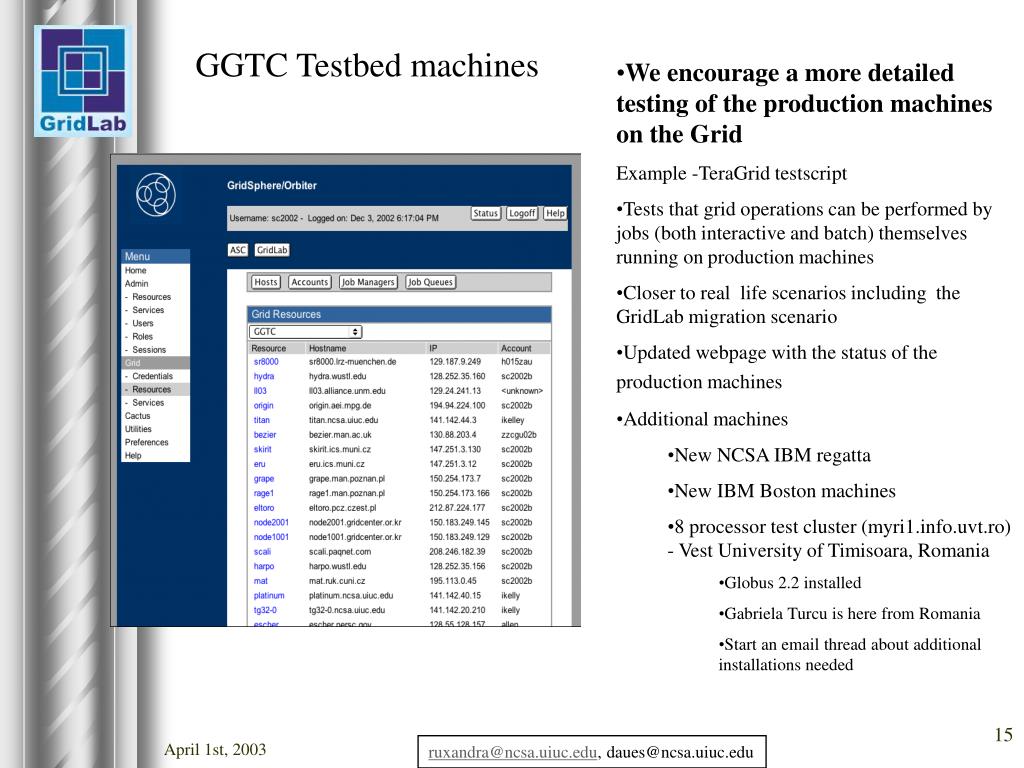Click the slide number 15
1024x768 pixels.
[1003, 735]
